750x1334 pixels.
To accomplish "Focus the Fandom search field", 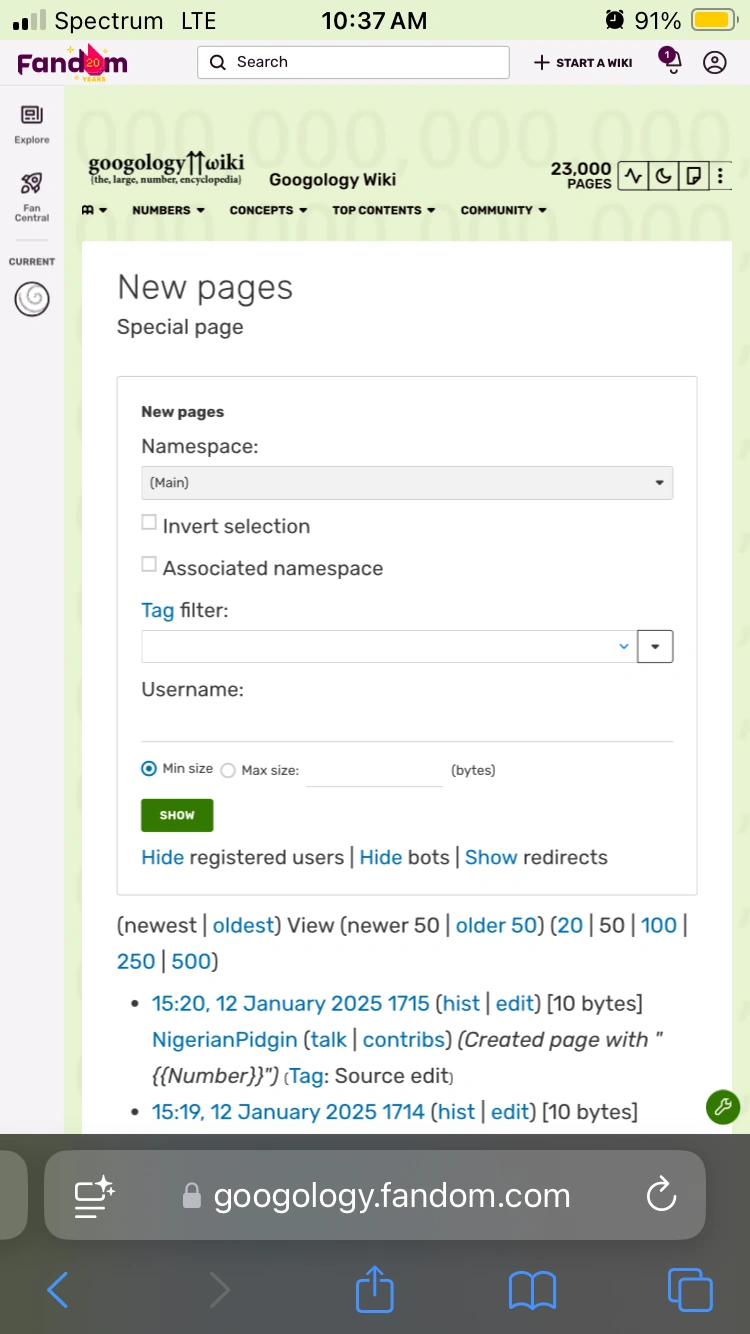I will coord(353,62).
